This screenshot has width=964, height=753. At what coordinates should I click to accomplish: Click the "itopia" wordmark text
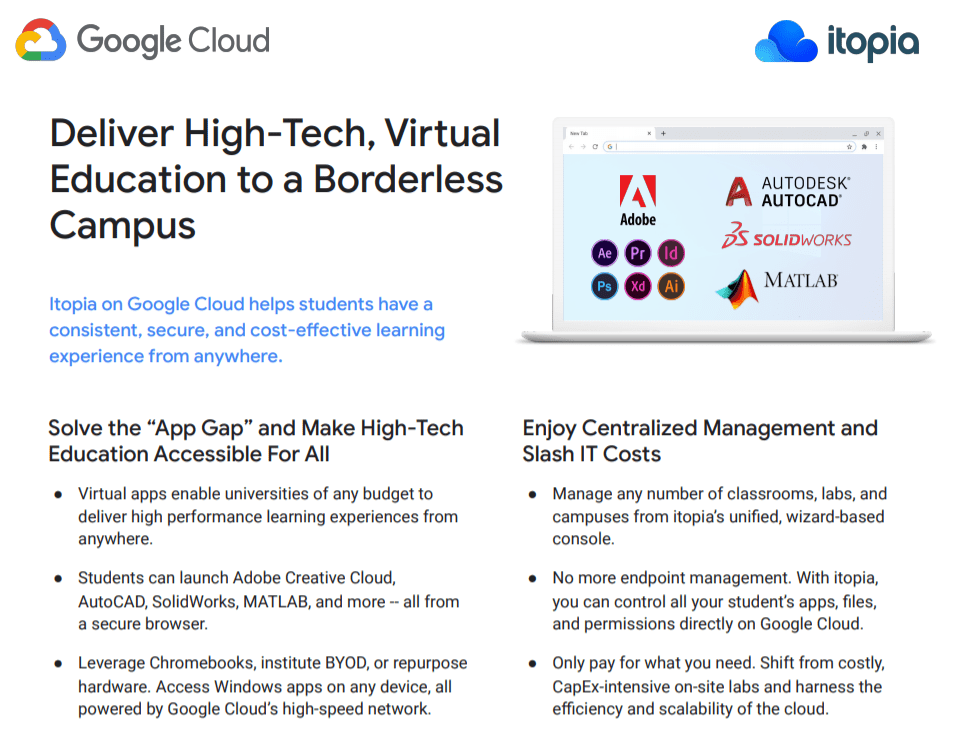coord(873,42)
